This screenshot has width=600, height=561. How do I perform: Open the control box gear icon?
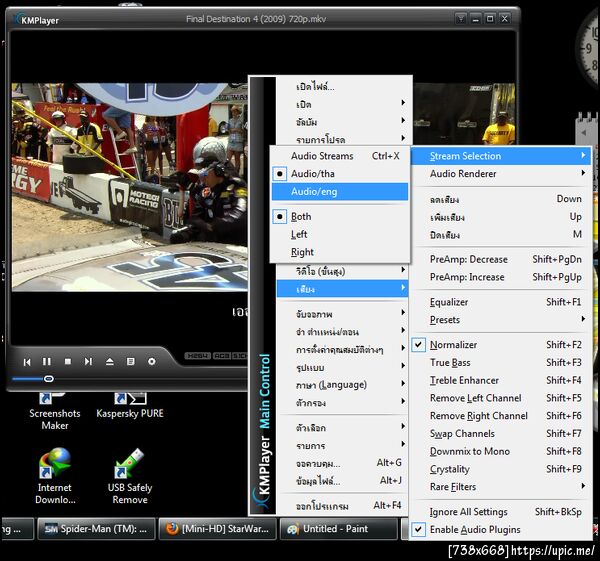pos(152,362)
